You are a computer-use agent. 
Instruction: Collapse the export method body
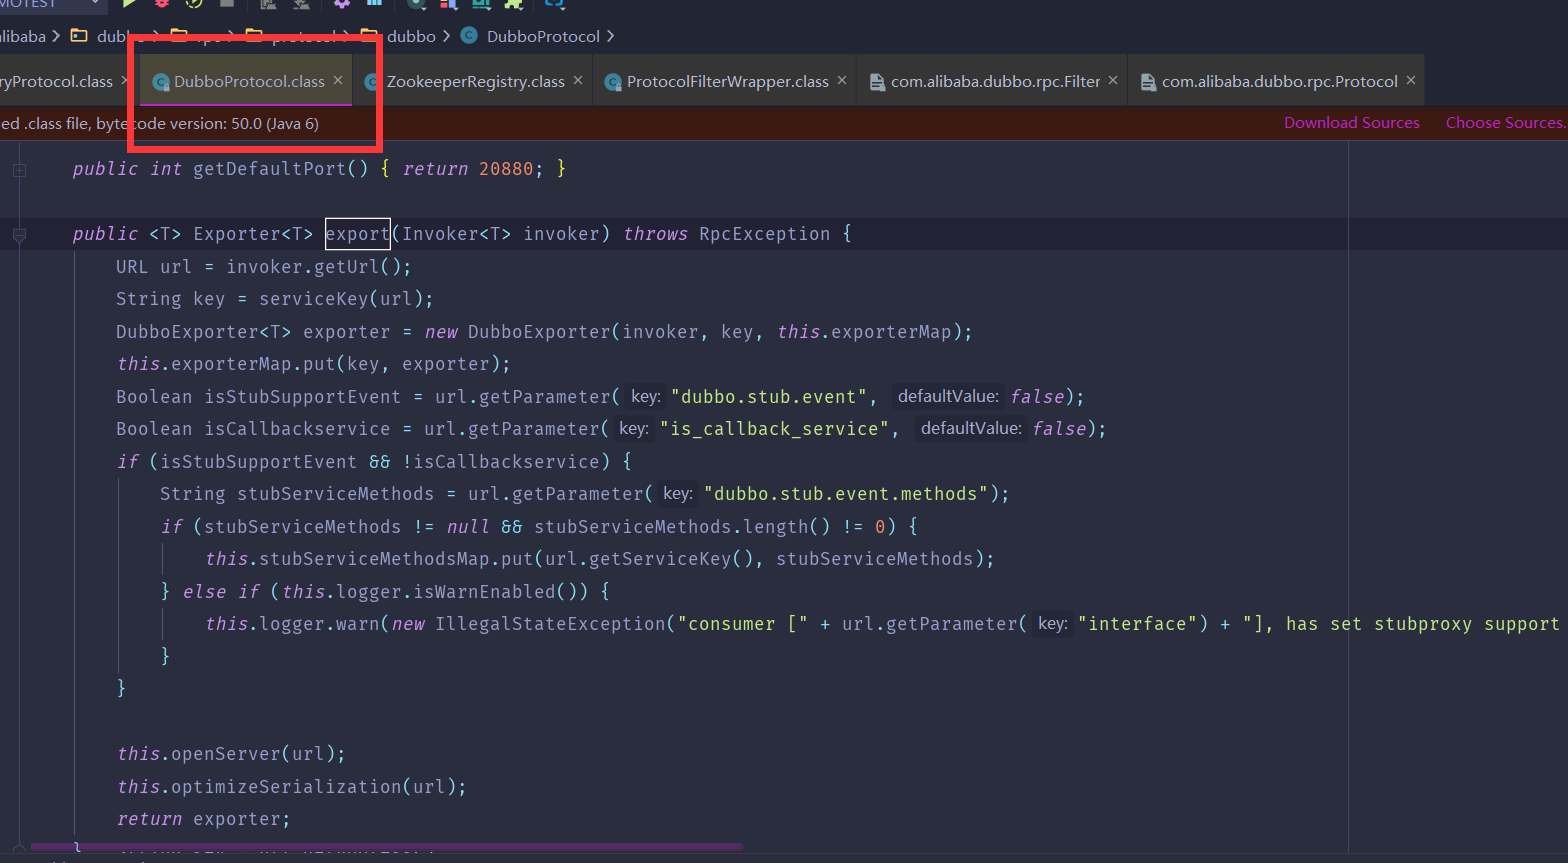[x=19, y=235]
